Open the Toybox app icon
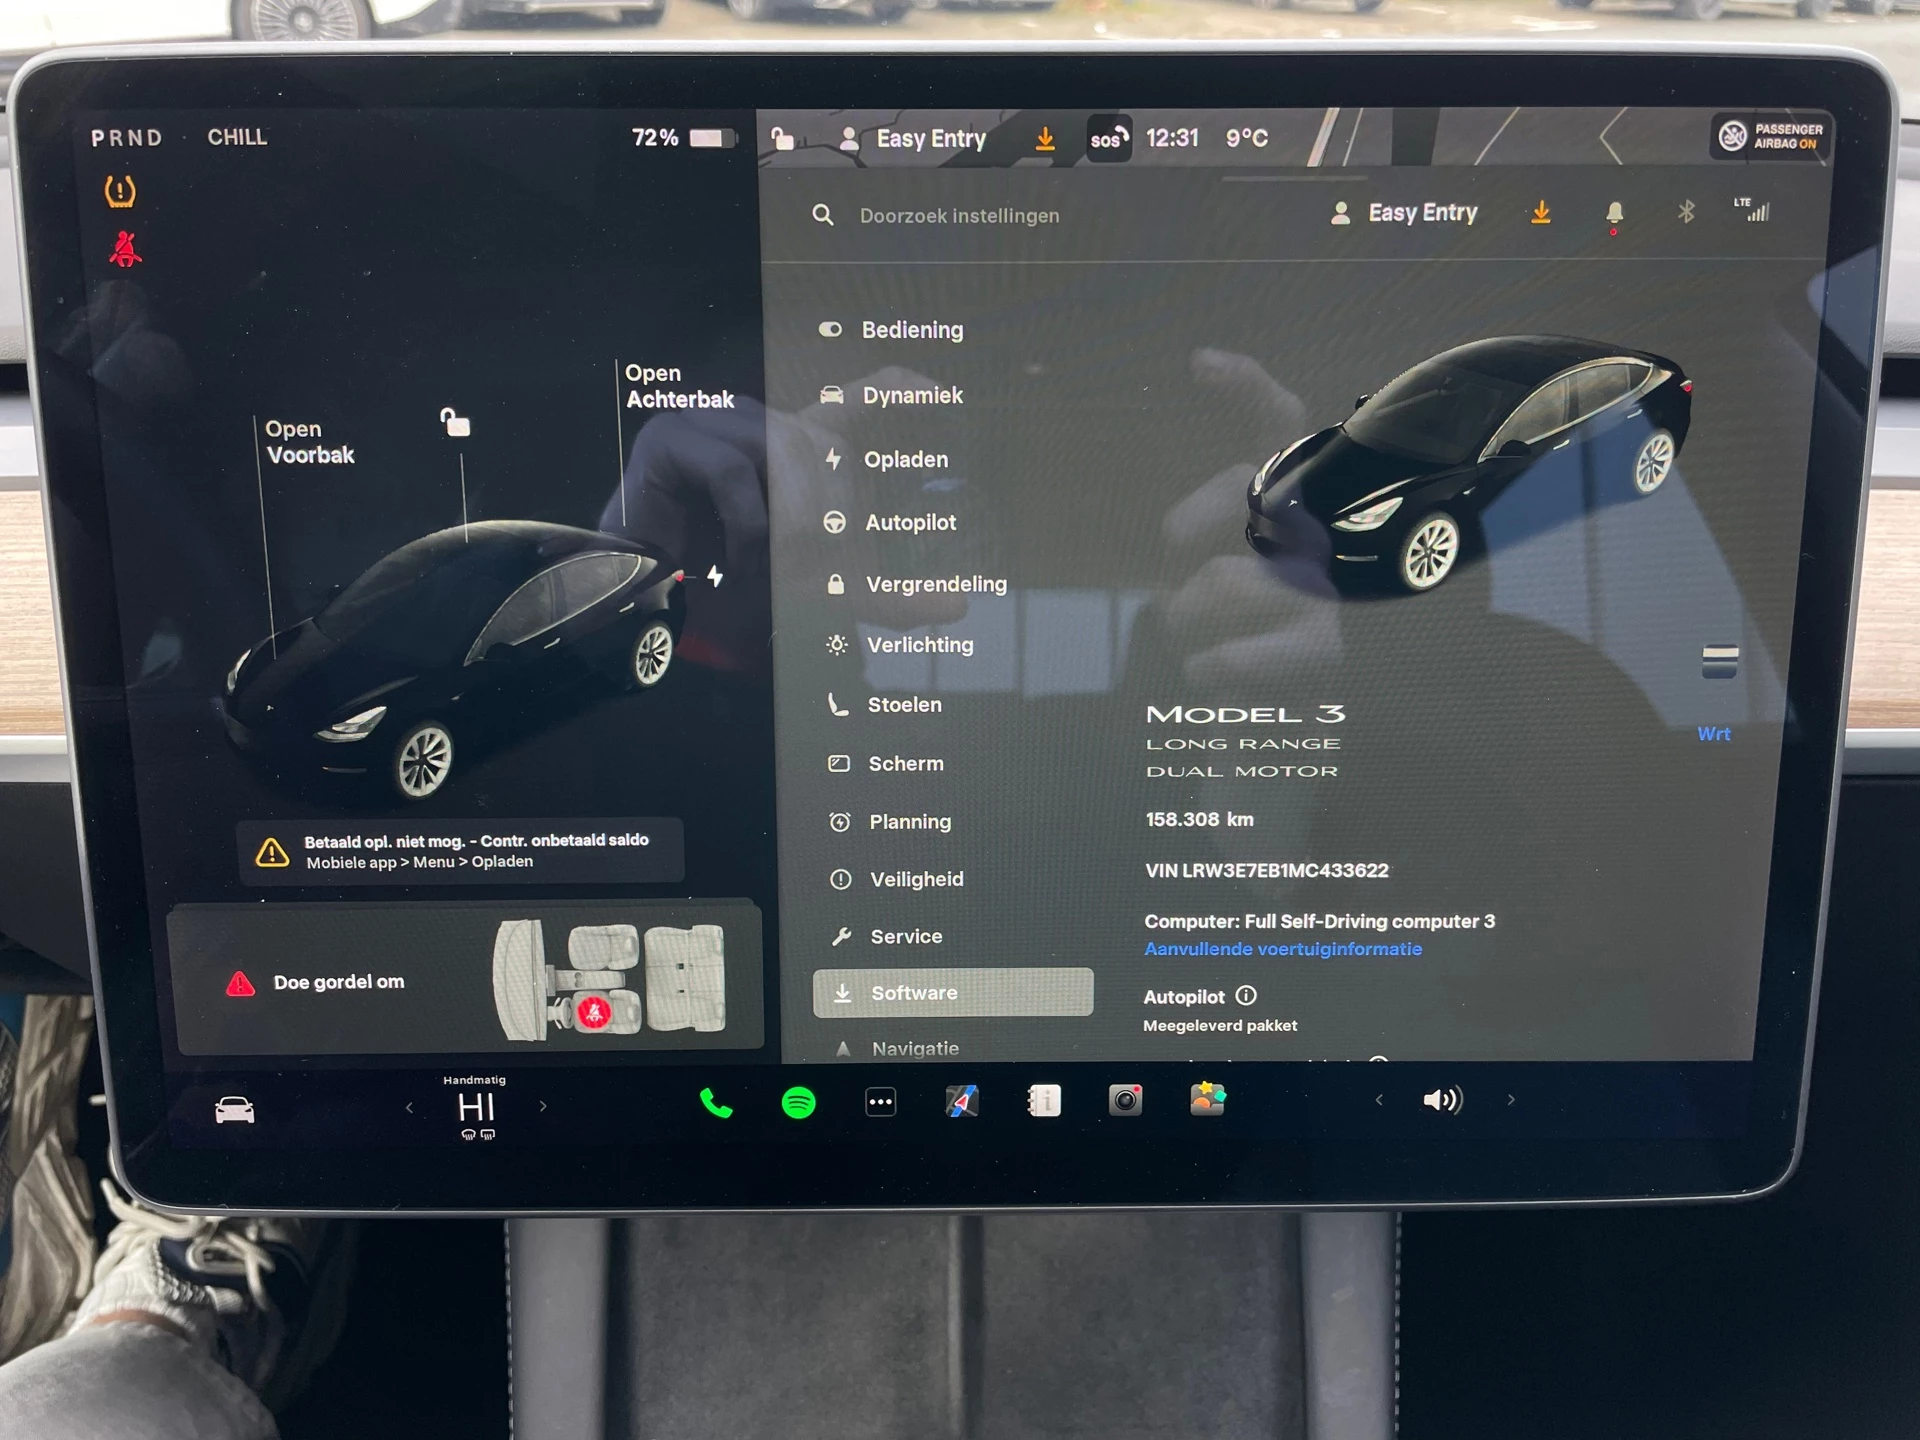1920x1440 pixels. (1207, 1100)
